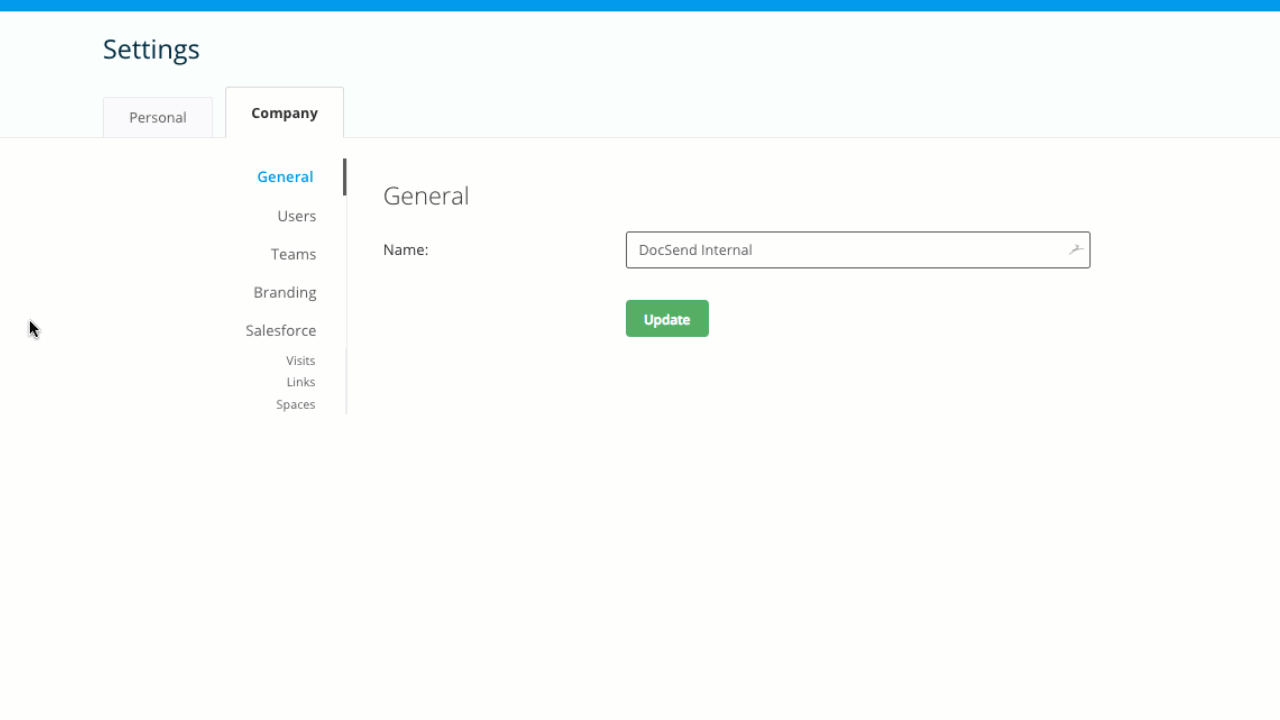Select Links under Salesforce
Image resolution: width=1280 pixels, height=720 pixels.
pos(301,382)
